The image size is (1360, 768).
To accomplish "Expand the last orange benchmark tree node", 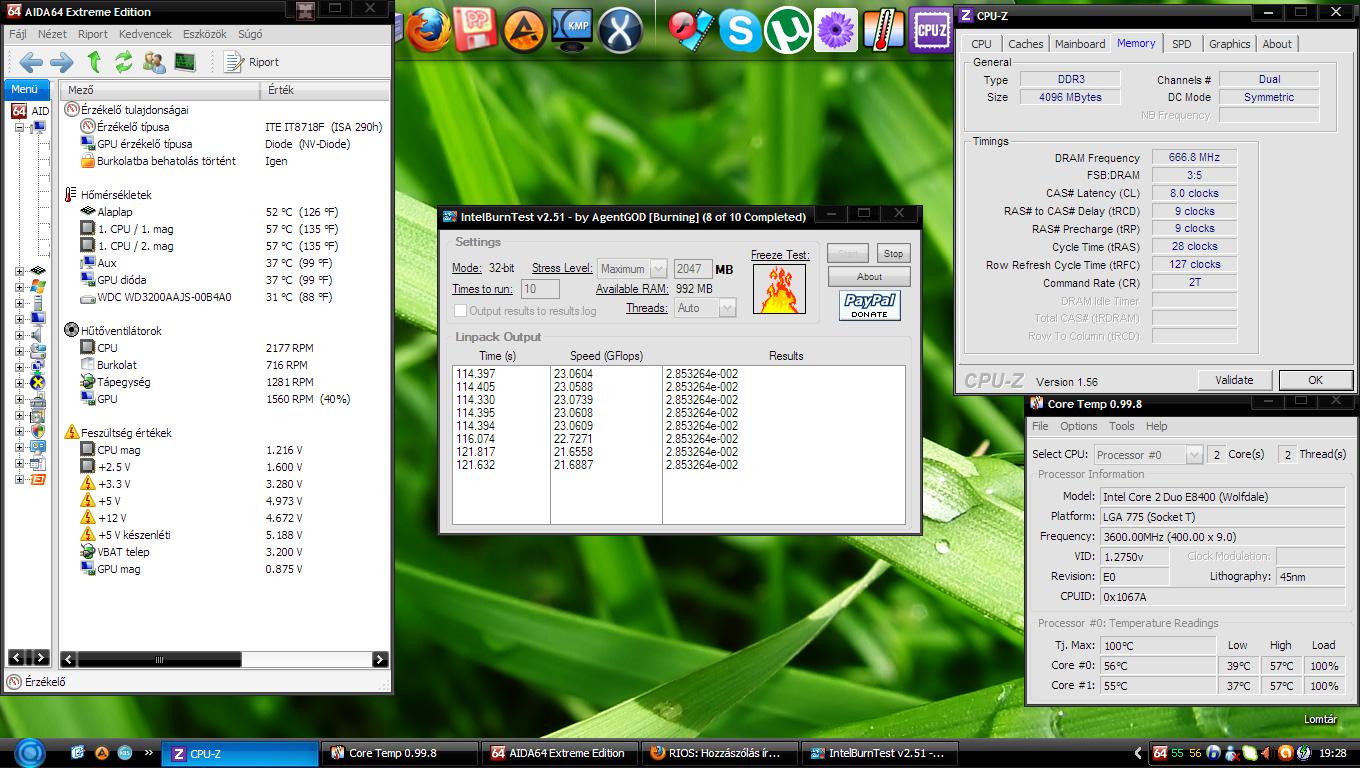I will coord(20,479).
